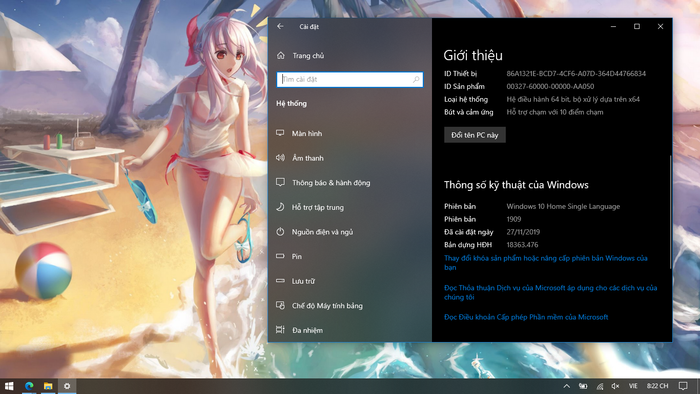Click the search magnifier icon
700x394 pixels.
point(416,79)
